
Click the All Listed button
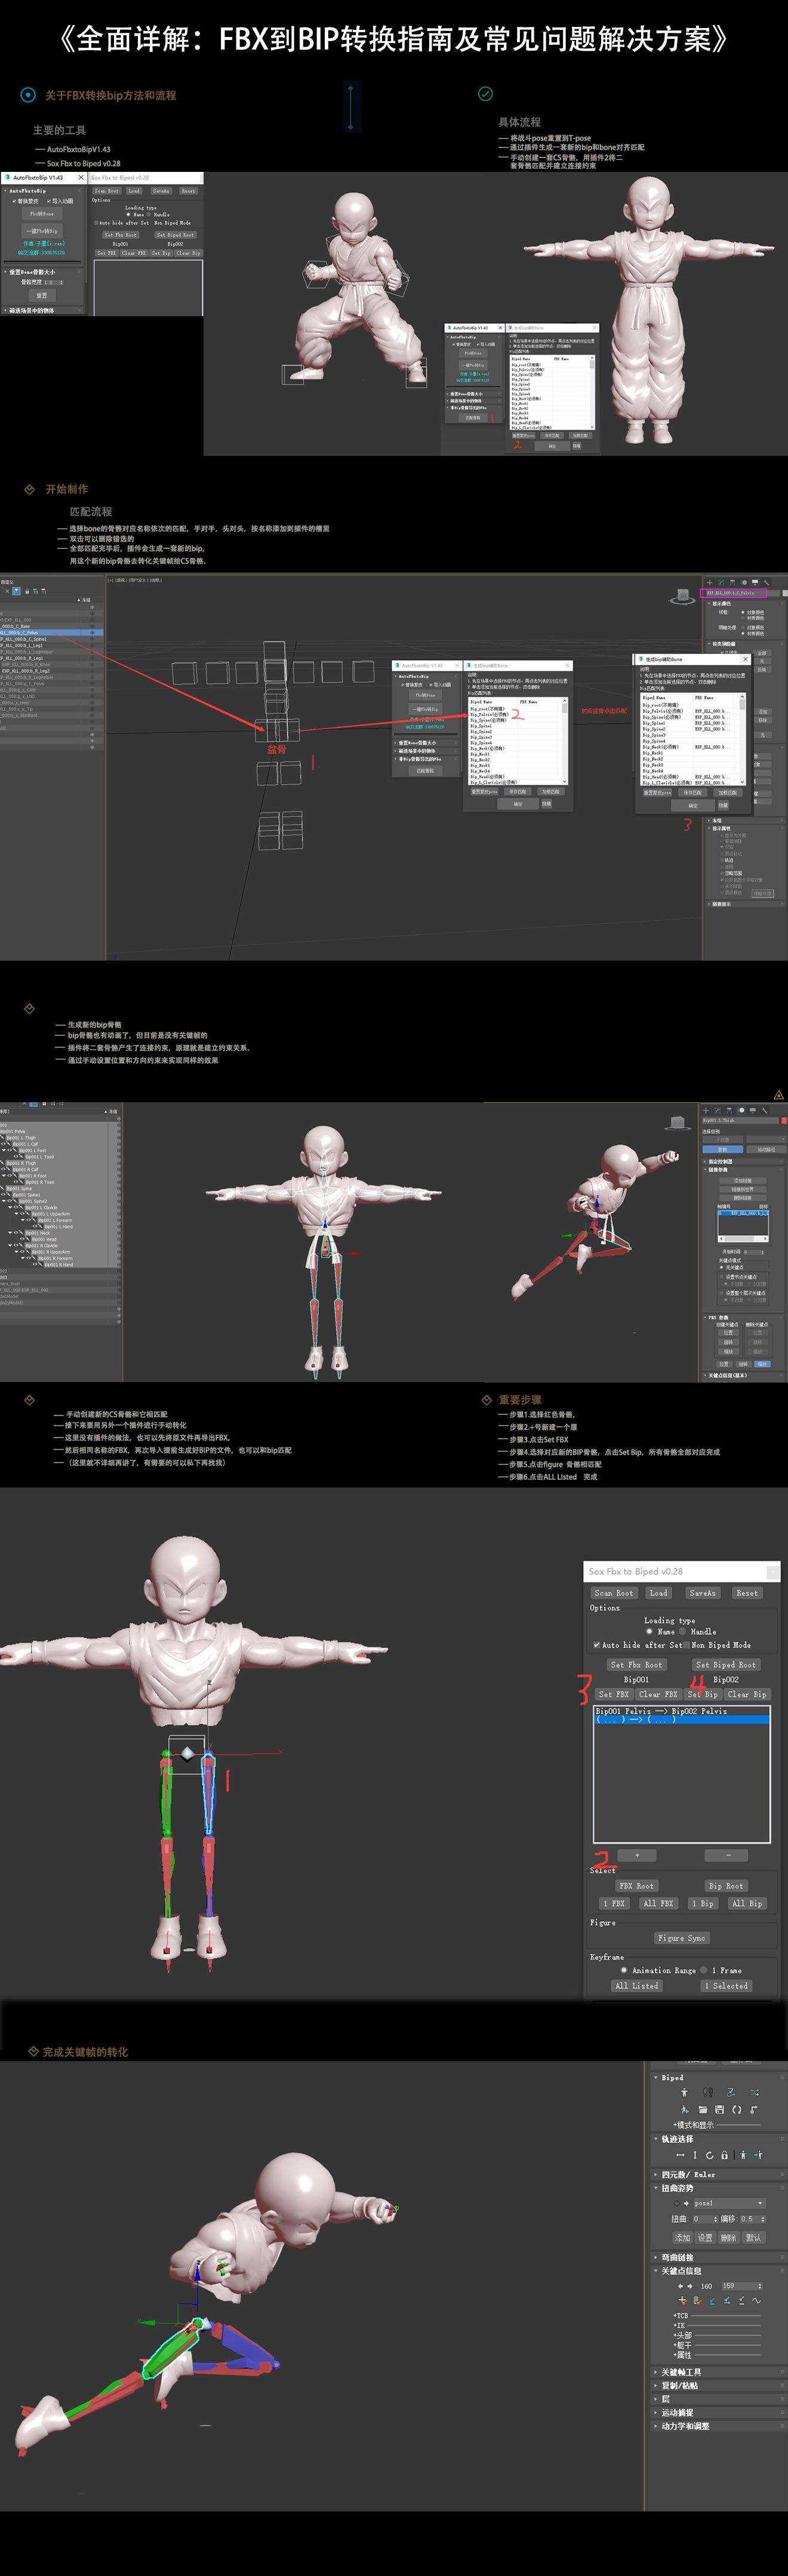point(637,1986)
